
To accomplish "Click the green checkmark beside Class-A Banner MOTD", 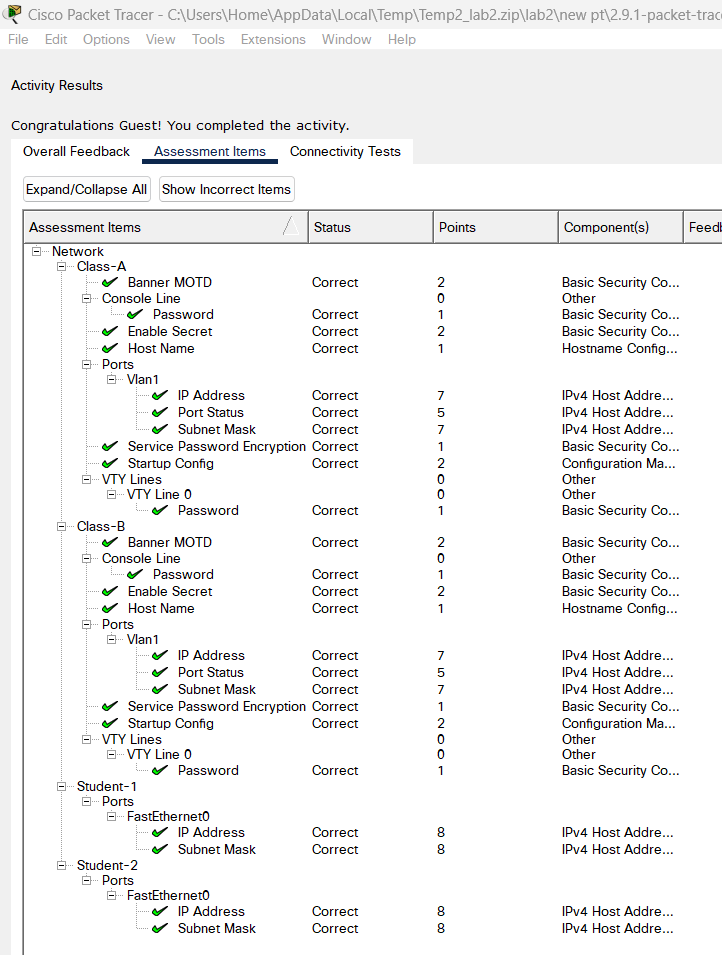I will click(x=110, y=282).
